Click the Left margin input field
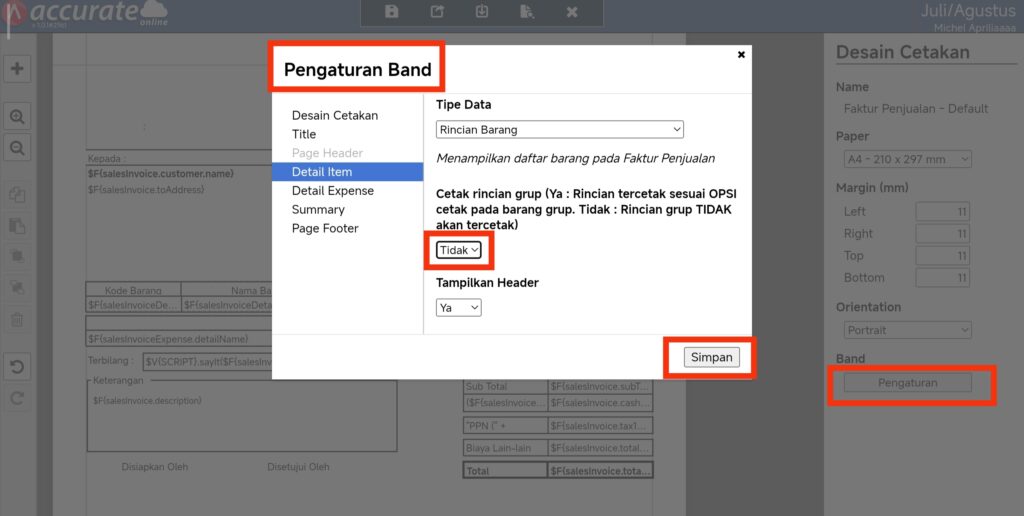 click(x=942, y=211)
